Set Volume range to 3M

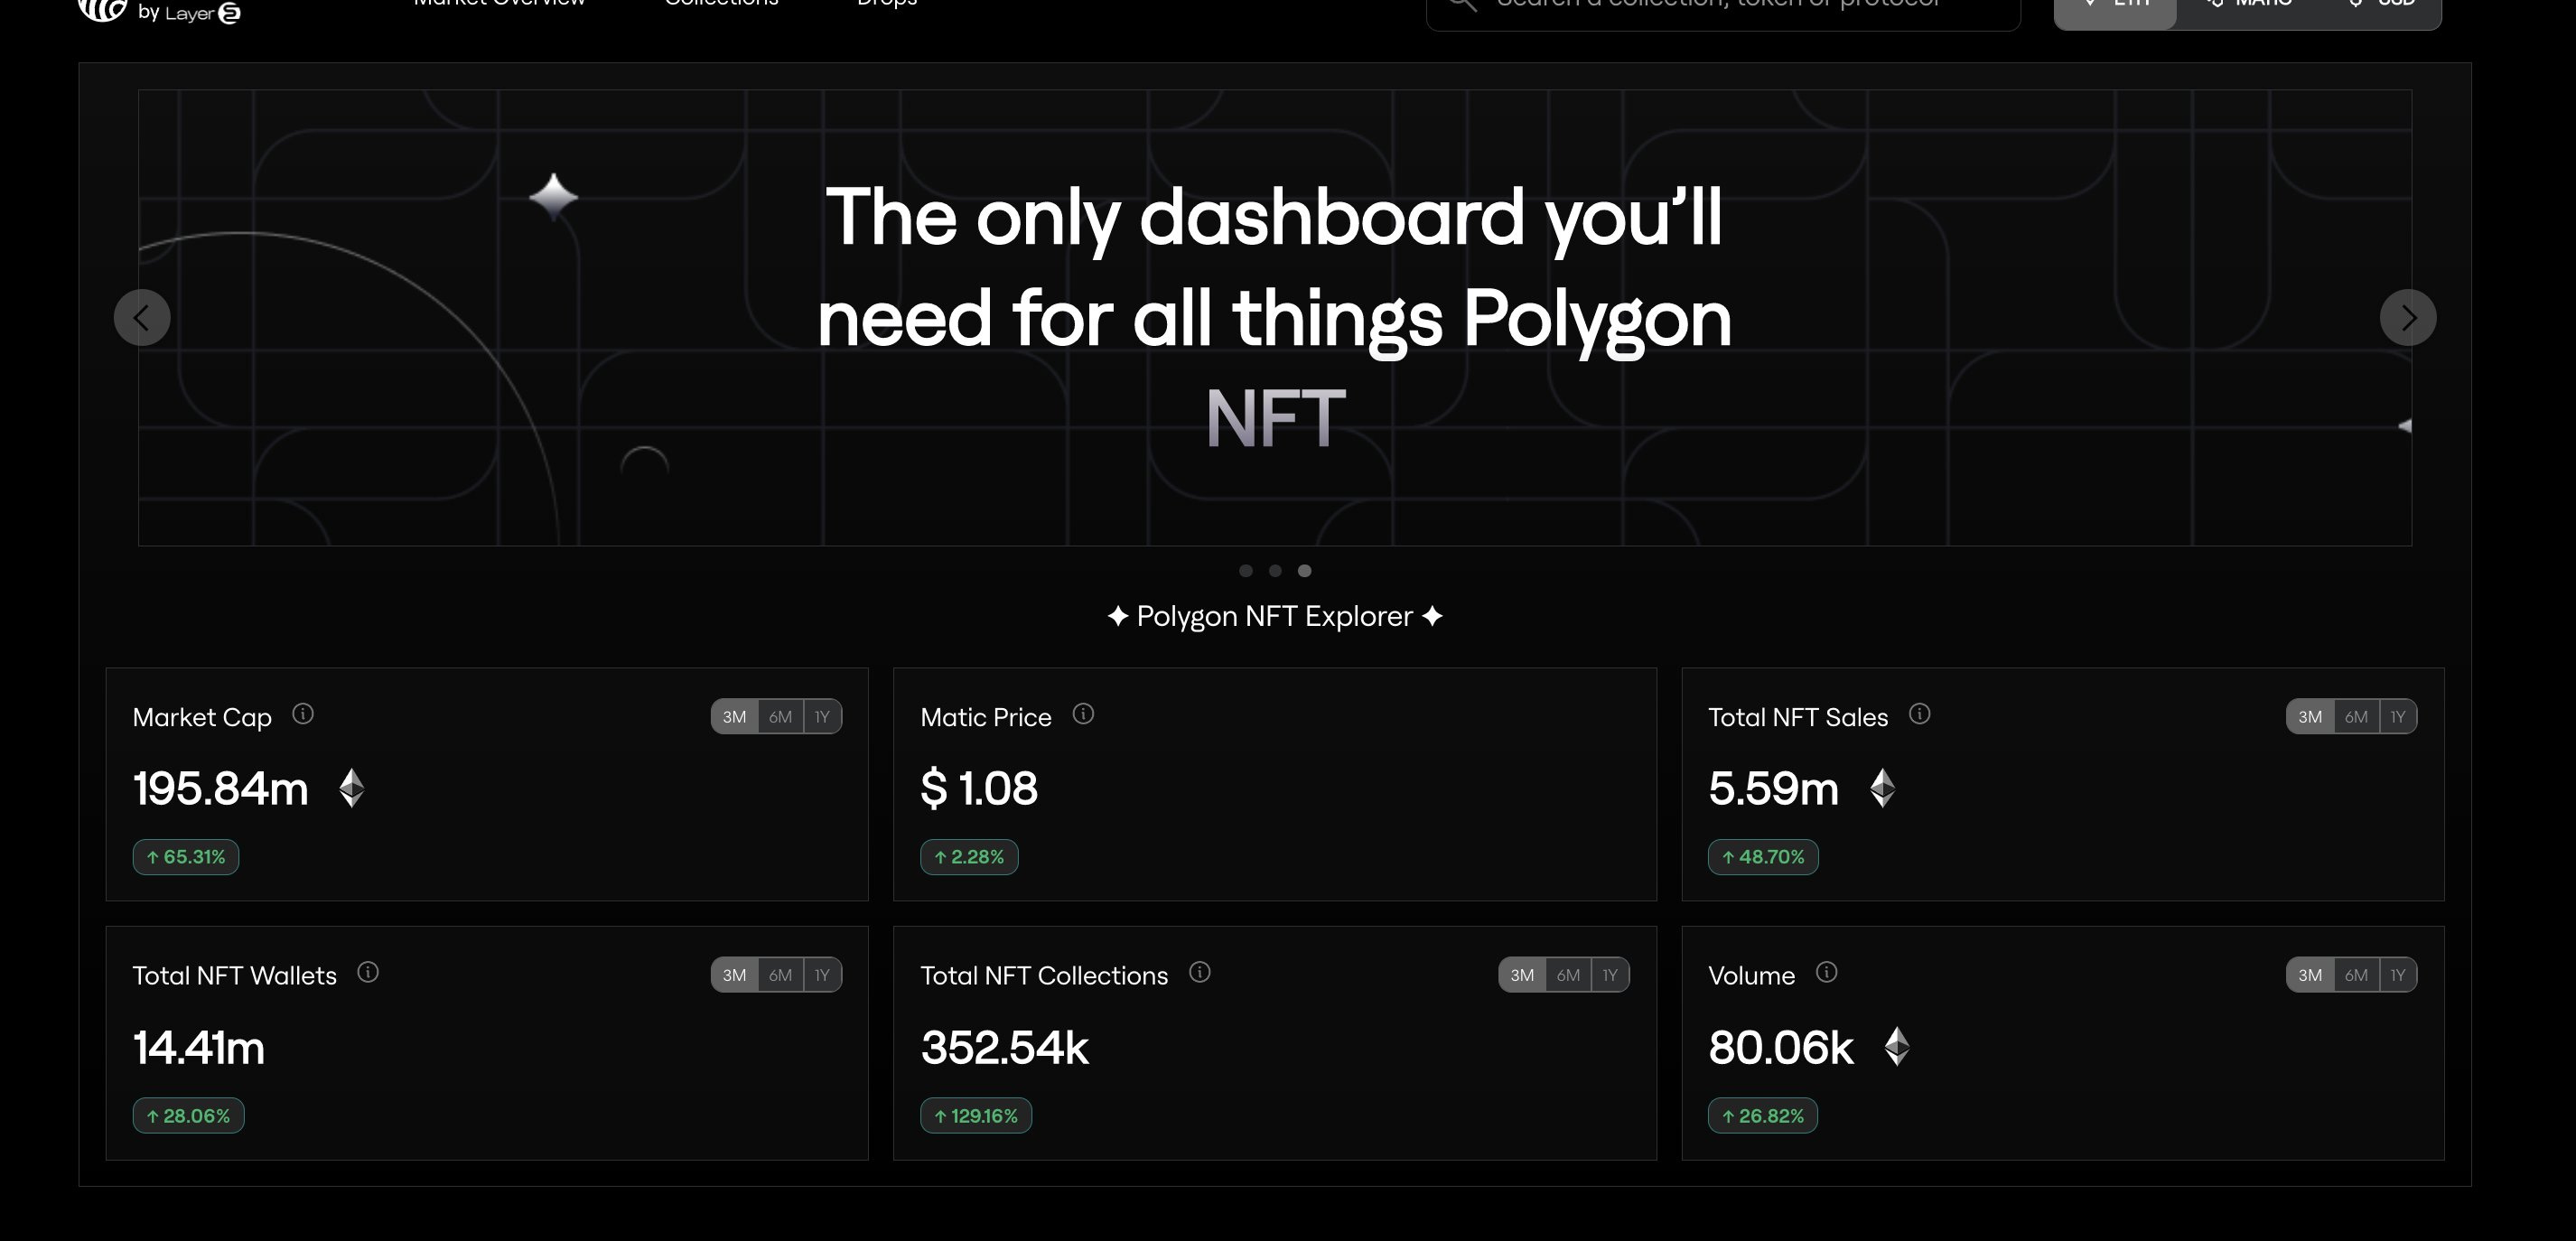(2309, 975)
